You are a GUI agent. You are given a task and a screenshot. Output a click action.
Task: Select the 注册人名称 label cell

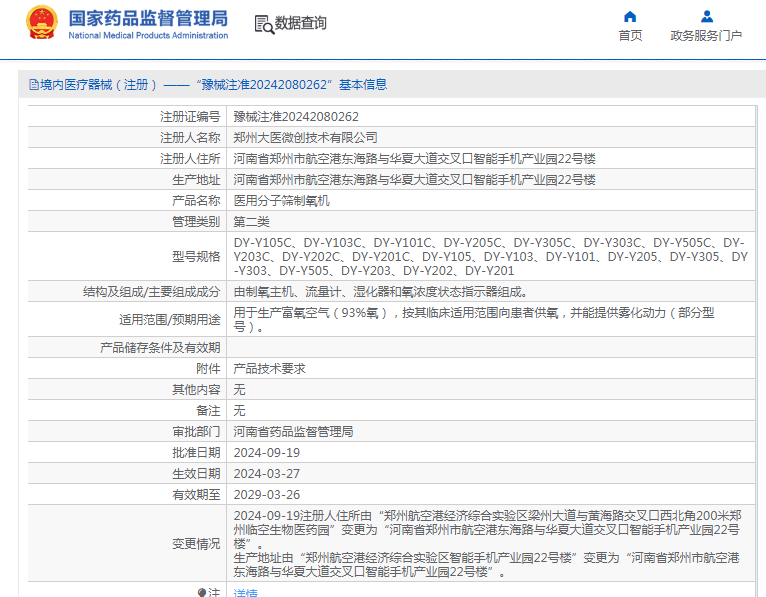coord(190,138)
